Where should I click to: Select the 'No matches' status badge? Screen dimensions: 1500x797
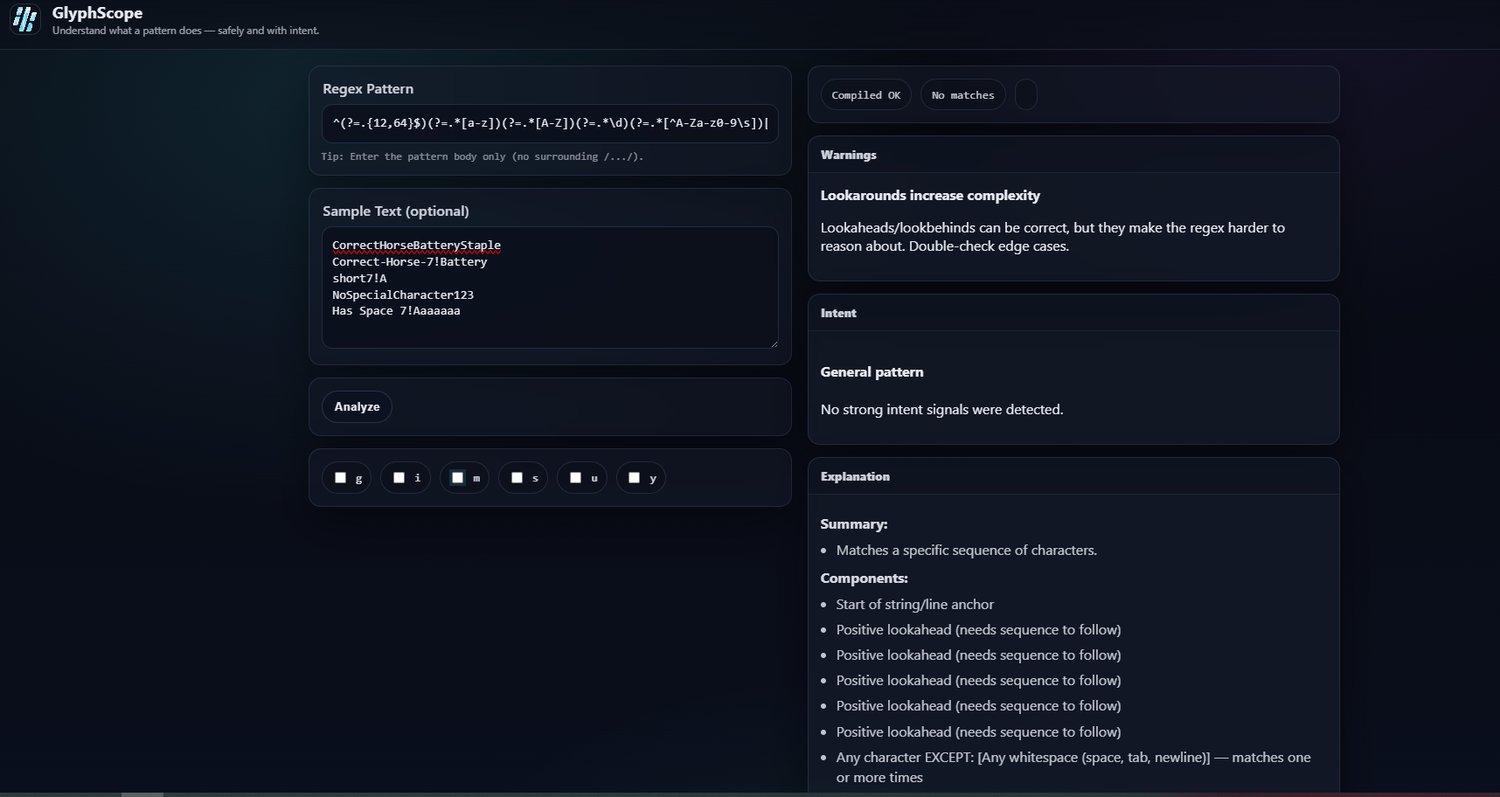[963, 95]
